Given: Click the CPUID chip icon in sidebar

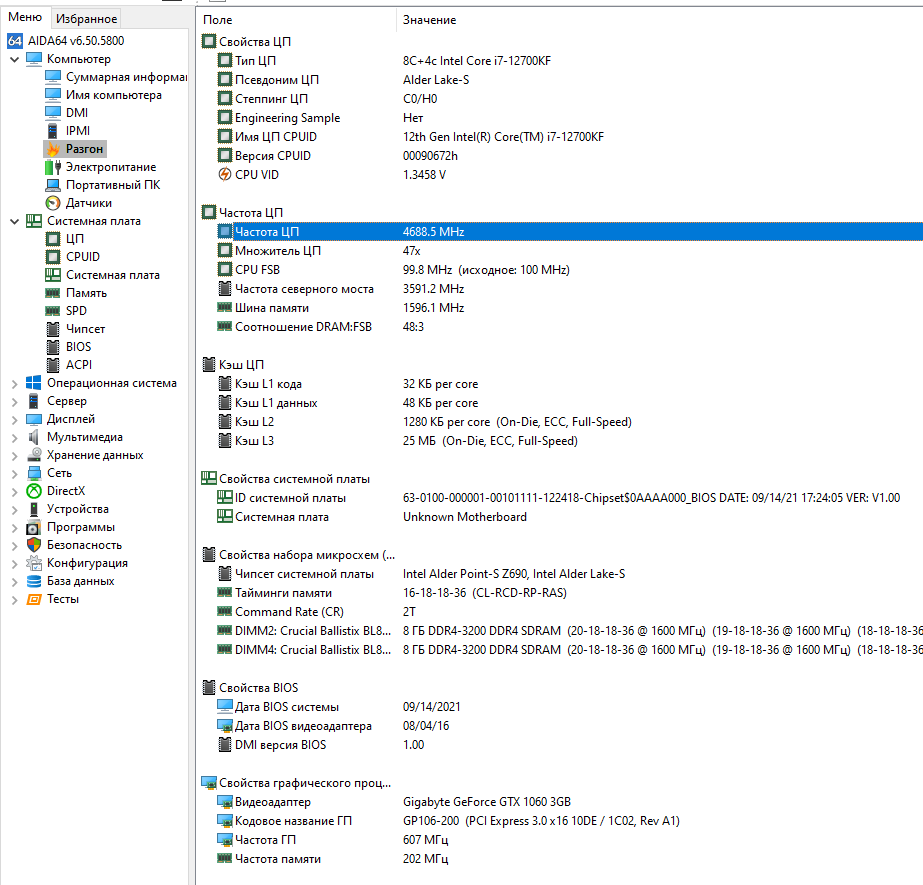Looking at the screenshot, I should (x=53, y=257).
